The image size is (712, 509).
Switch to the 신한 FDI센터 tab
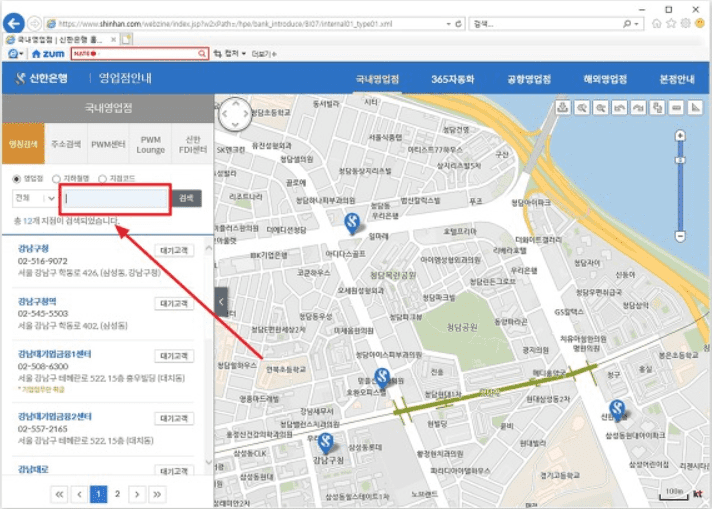pyautogui.click(x=193, y=143)
